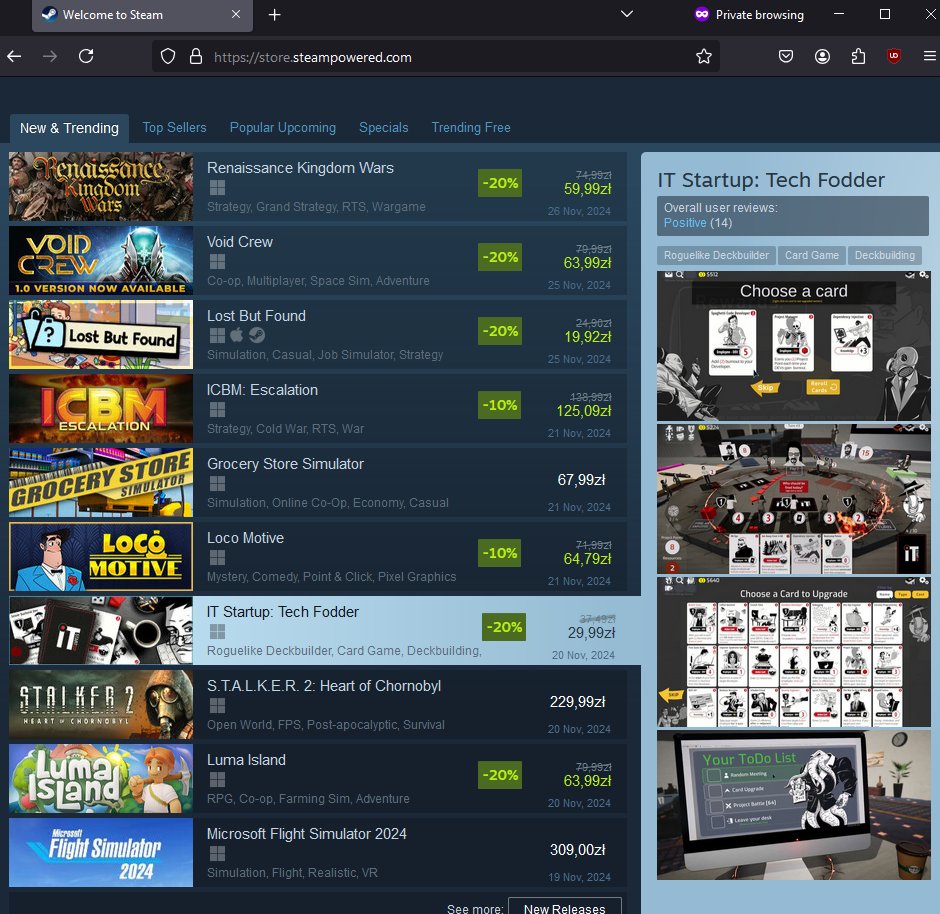Click Windows icon under Renaissance Kingdom Wars
The height and width of the screenshot is (914, 940).
click(218, 188)
